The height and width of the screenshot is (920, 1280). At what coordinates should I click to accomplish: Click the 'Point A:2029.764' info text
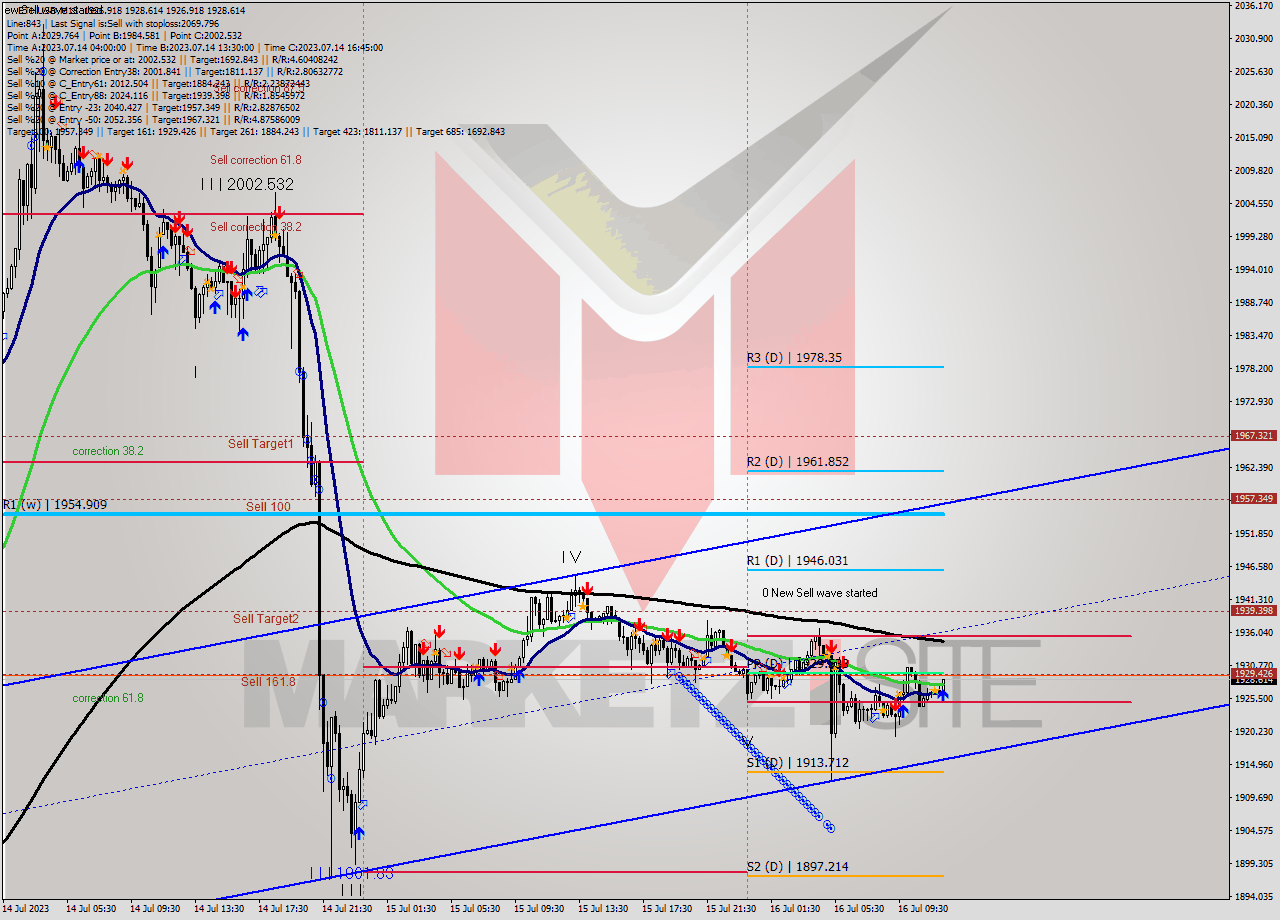[x=42, y=35]
